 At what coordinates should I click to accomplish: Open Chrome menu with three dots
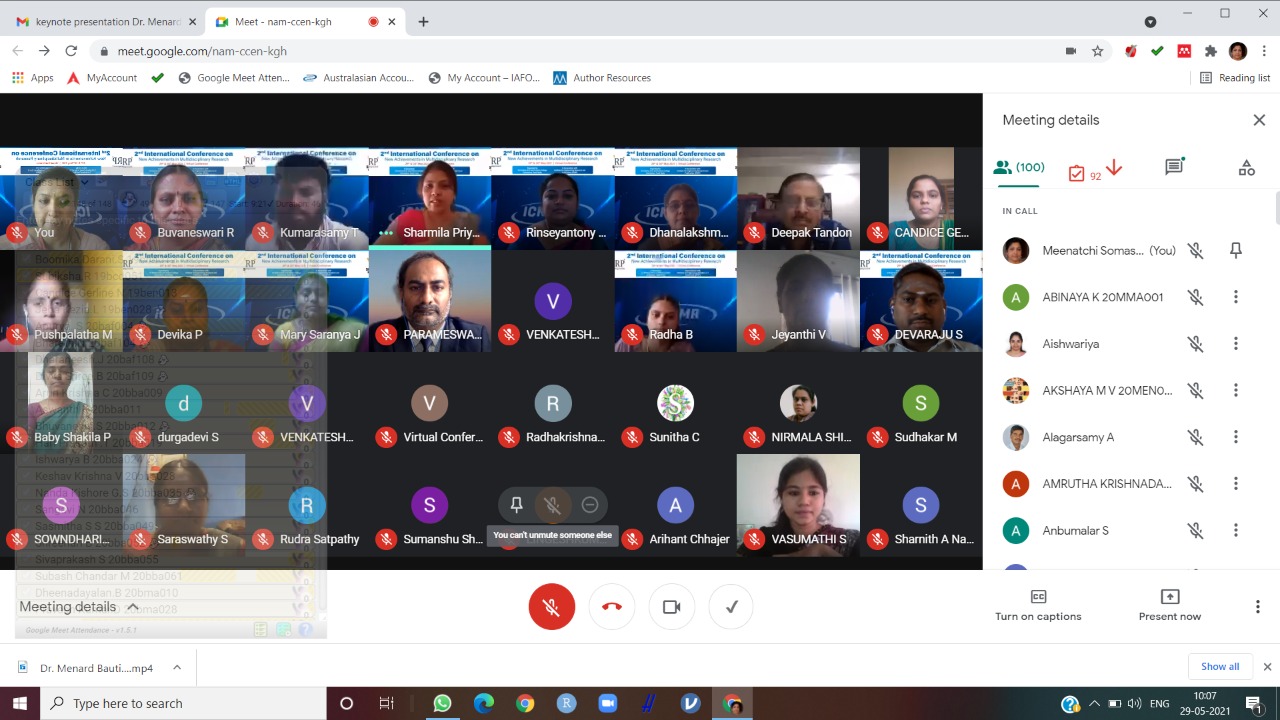click(1264, 51)
